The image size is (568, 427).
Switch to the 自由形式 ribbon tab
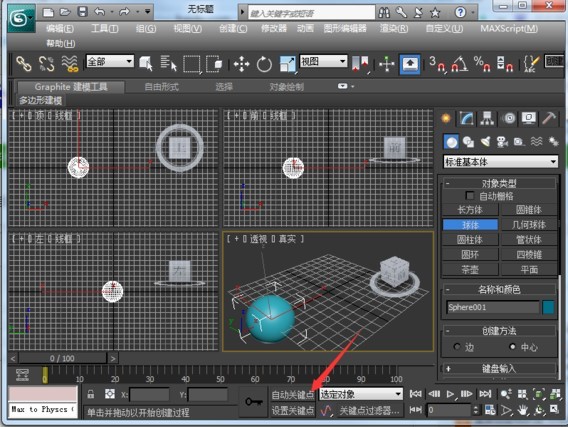[x=162, y=87]
